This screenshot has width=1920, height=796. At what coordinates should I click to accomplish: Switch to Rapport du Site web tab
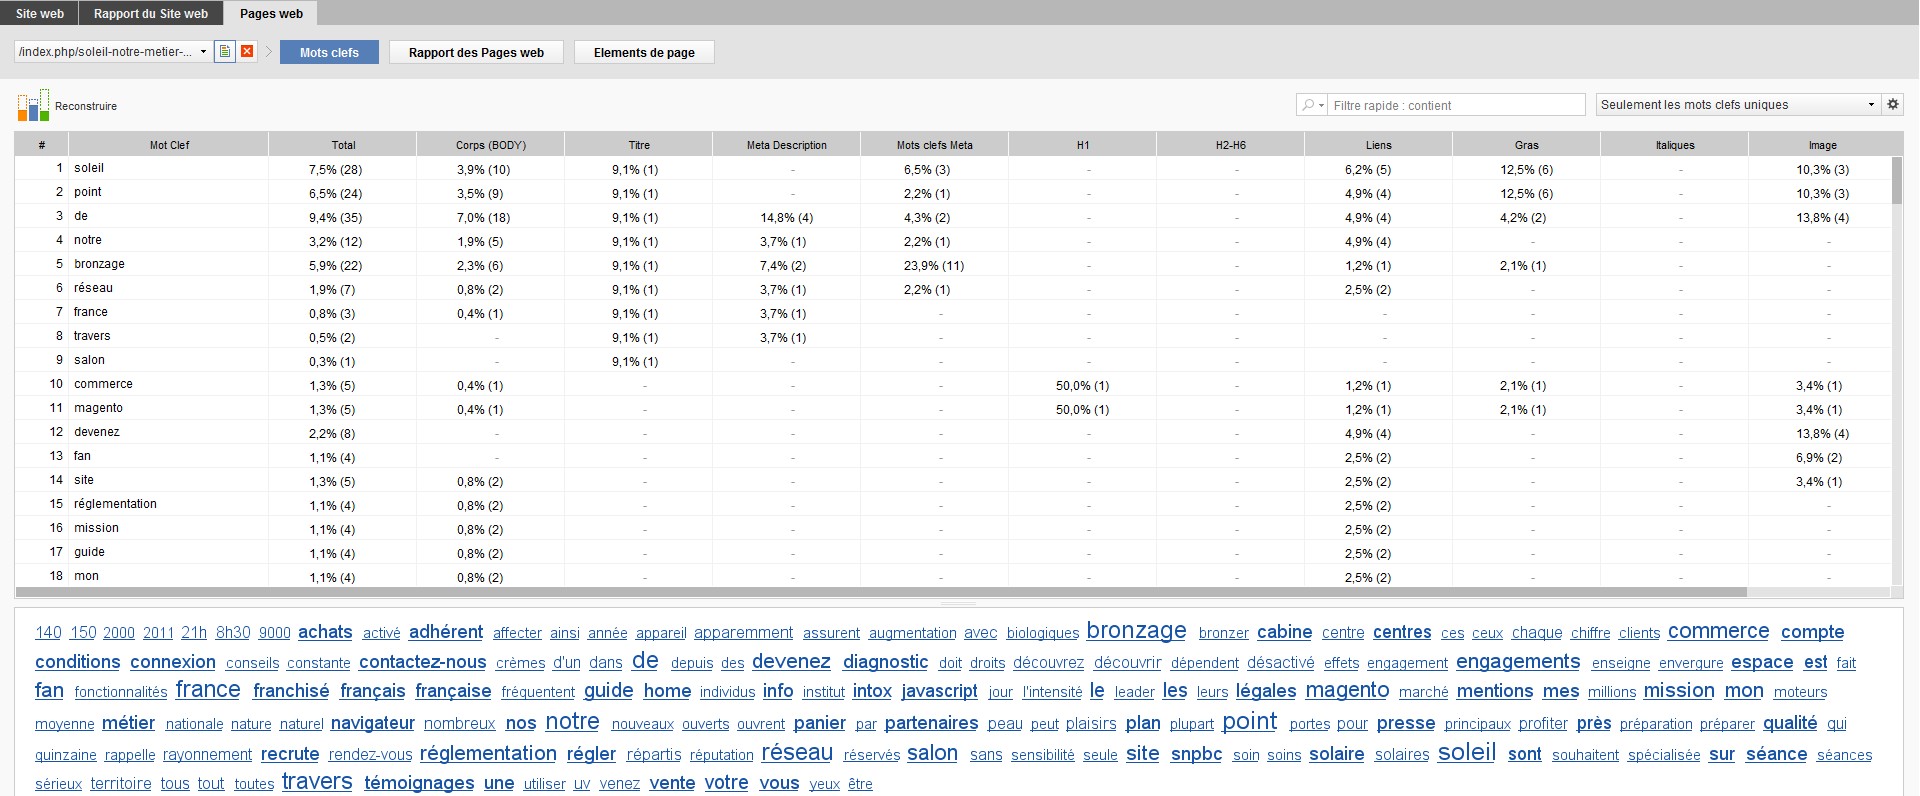[151, 13]
